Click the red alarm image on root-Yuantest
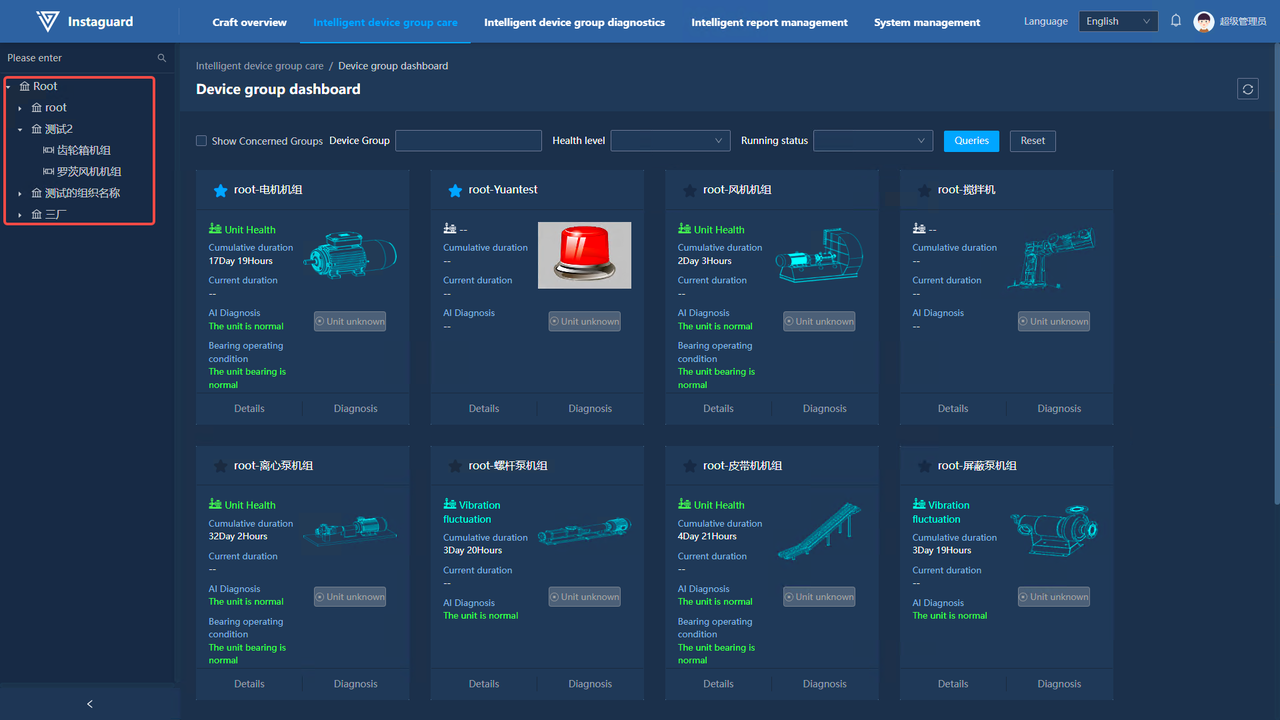 pyautogui.click(x=584, y=255)
